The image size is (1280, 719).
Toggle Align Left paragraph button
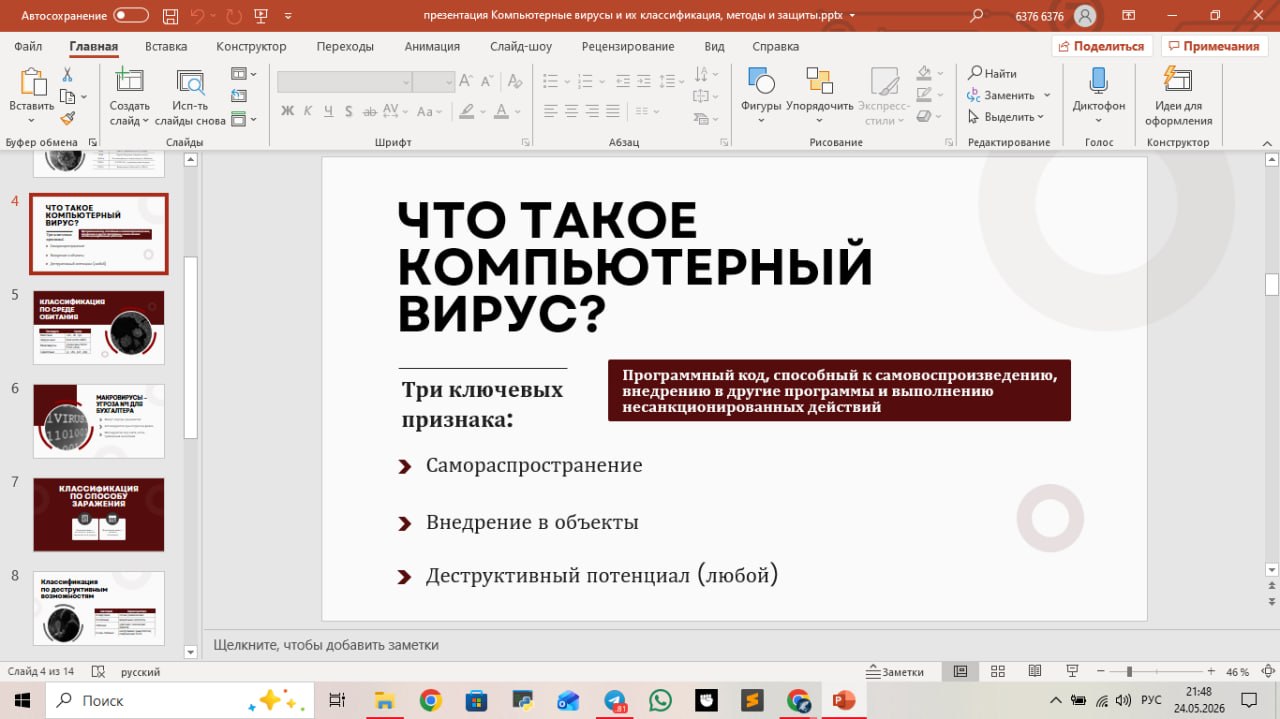(550, 111)
